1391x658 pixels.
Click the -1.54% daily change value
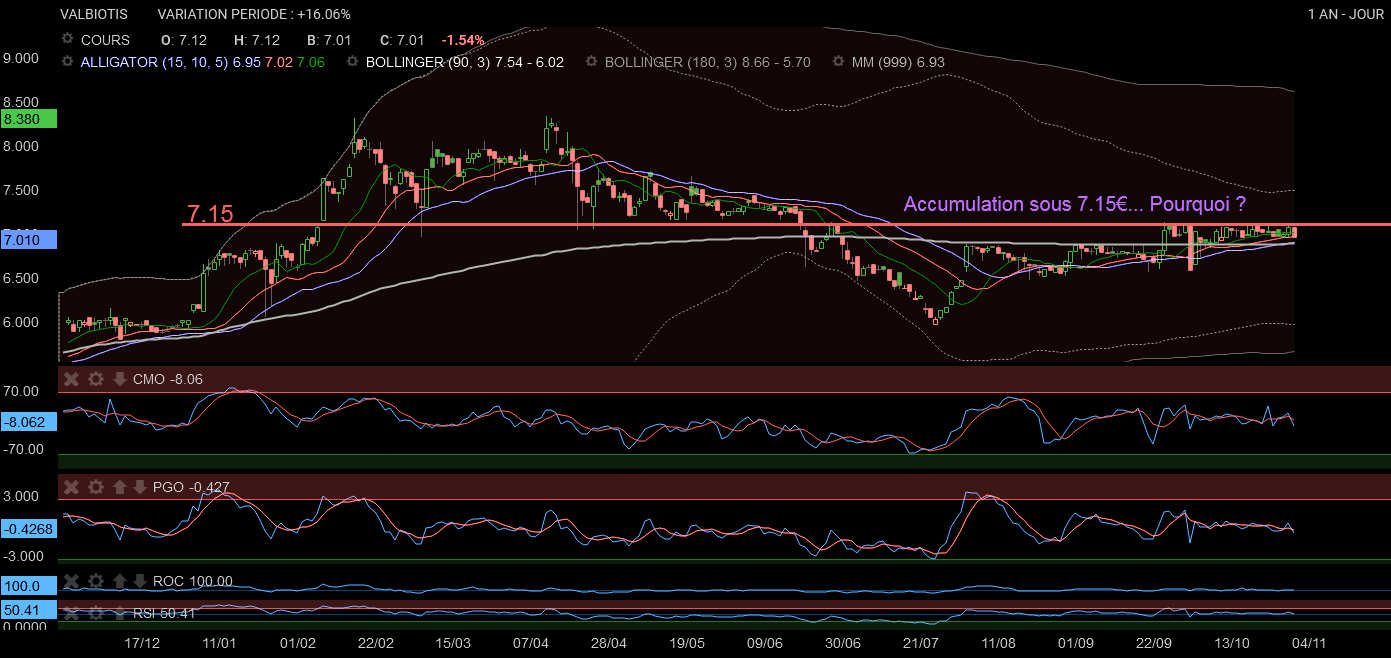[463, 40]
